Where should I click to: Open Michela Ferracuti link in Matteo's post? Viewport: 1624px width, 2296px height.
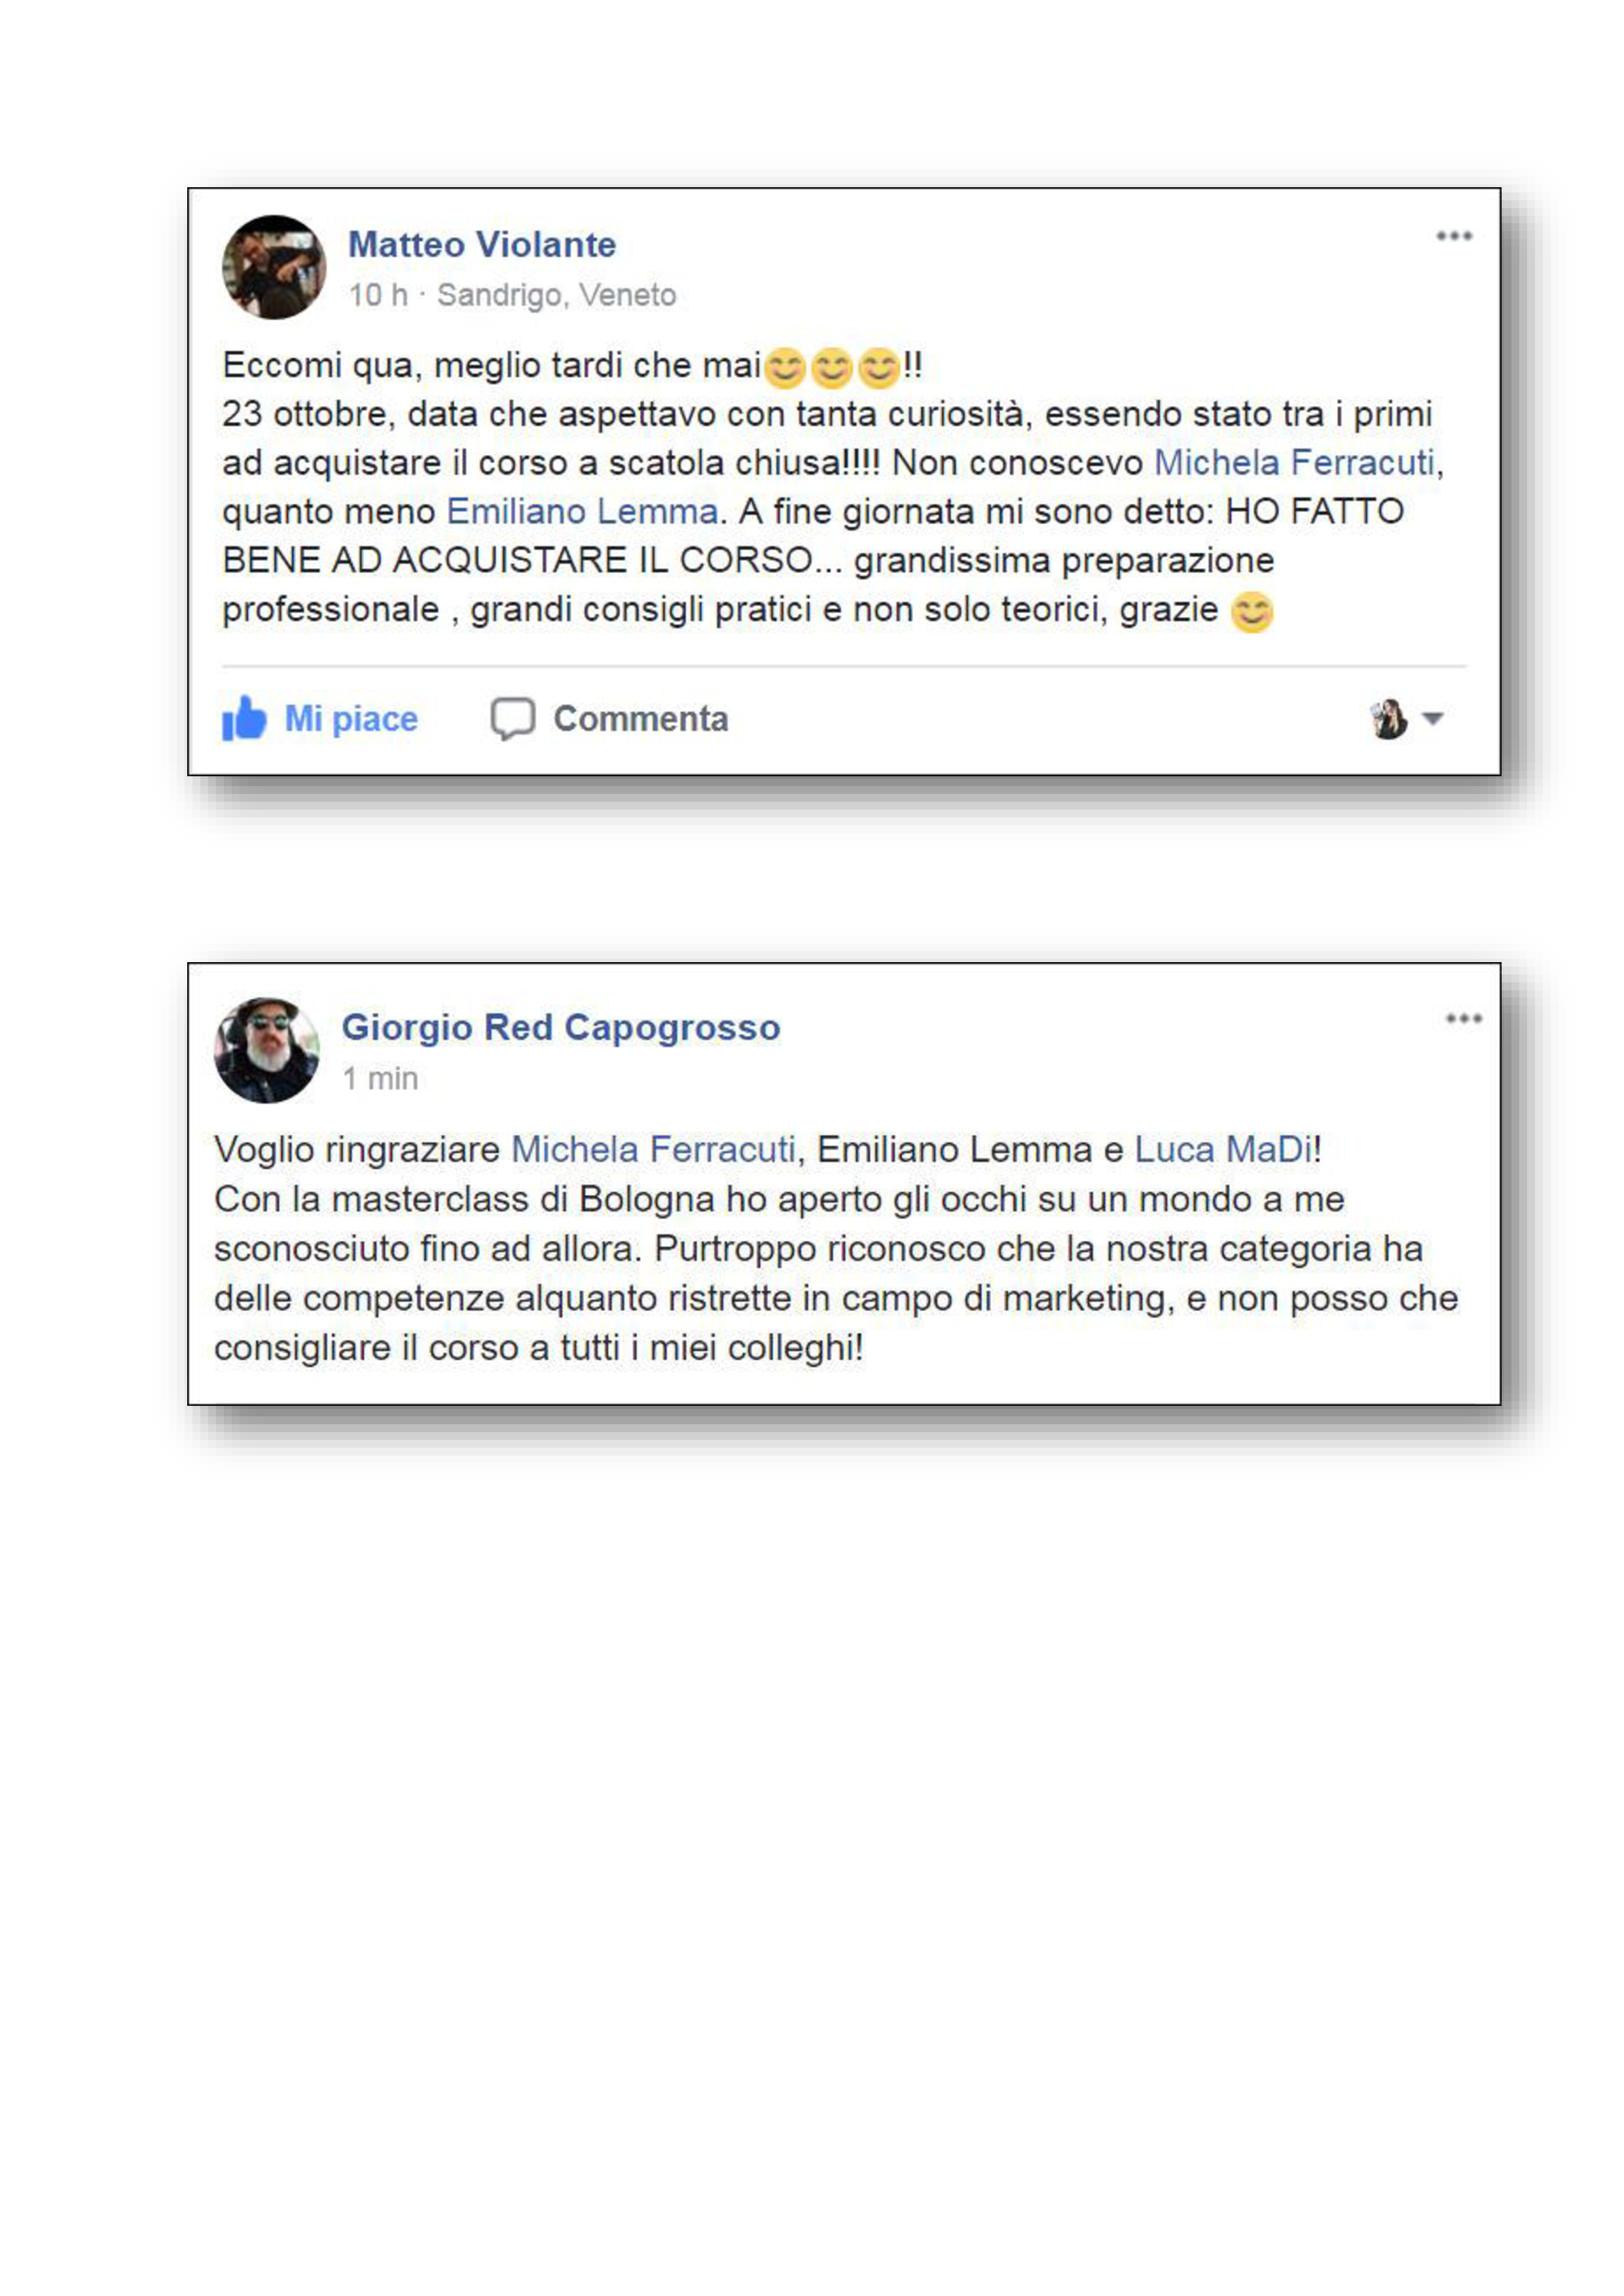1294,462
